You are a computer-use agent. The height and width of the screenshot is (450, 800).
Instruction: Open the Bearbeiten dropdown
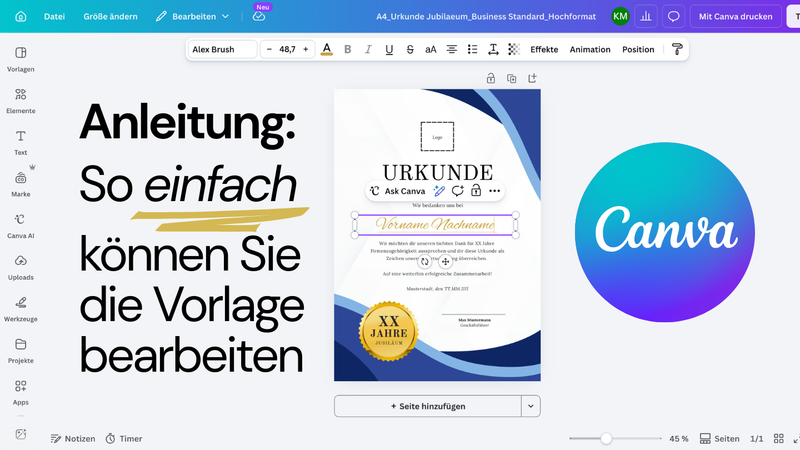[x=192, y=16]
